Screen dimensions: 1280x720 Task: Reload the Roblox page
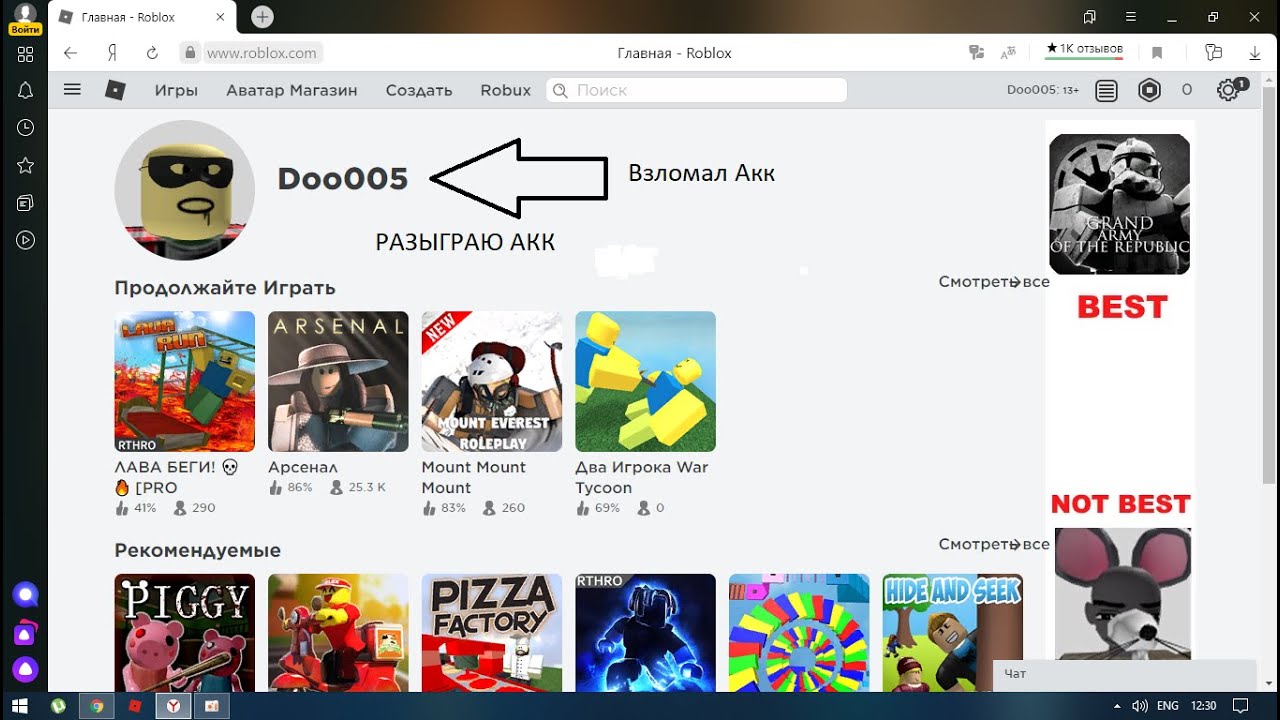[153, 53]
